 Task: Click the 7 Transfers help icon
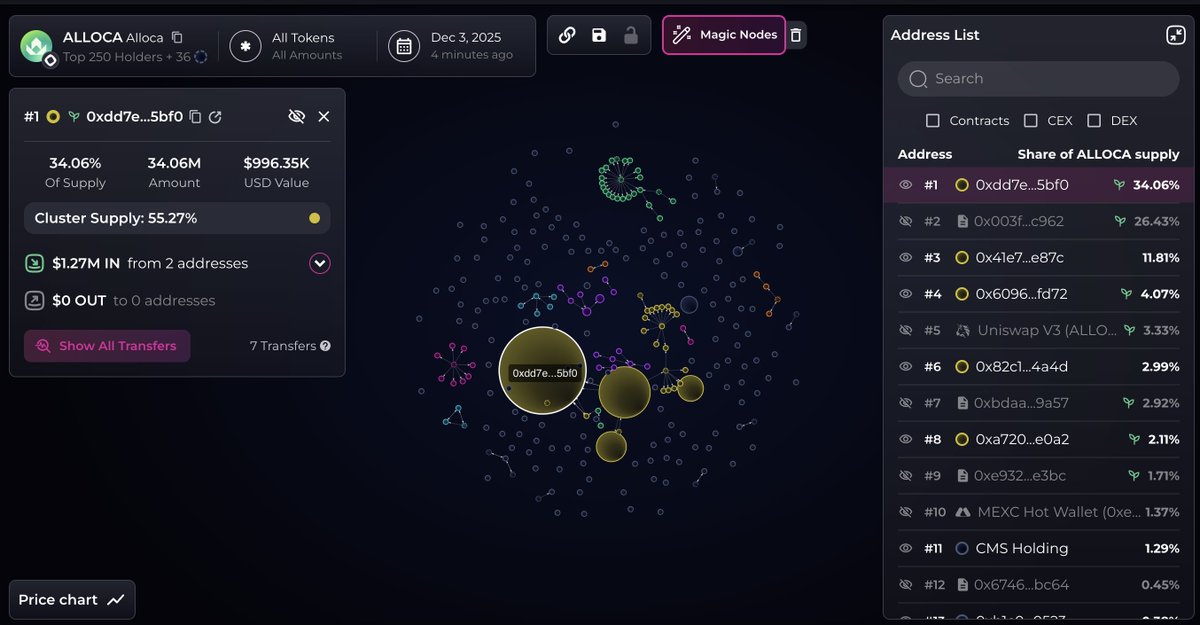pos(325,346)
